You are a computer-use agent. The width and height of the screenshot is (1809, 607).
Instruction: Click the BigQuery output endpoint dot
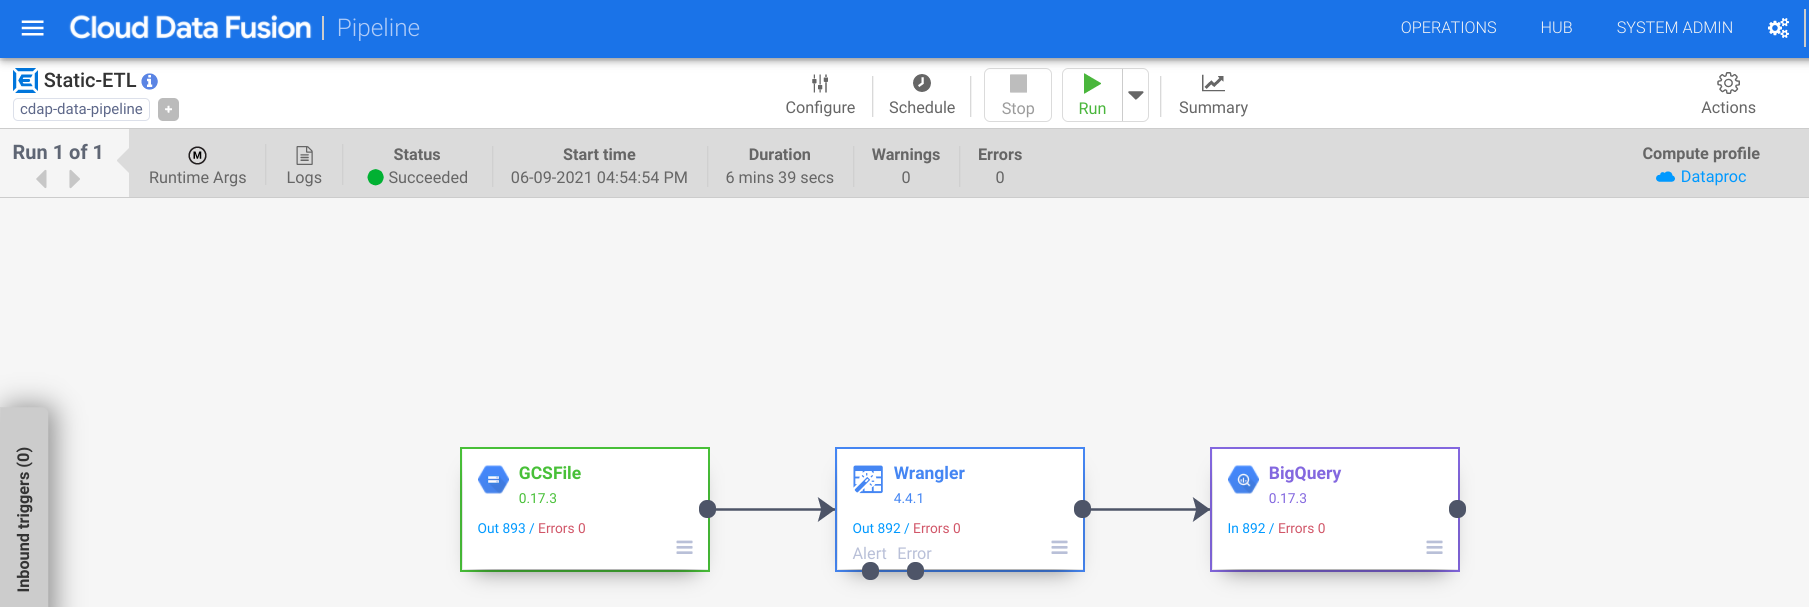click(x=1457, y=509)
